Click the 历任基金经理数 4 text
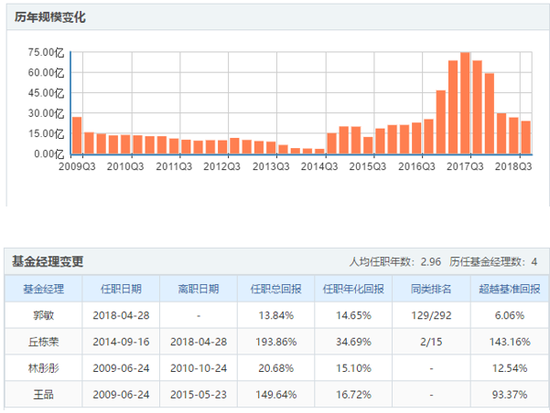Image resolution: width=550 pixels, height=413 pixels. (x=493, y=262)
